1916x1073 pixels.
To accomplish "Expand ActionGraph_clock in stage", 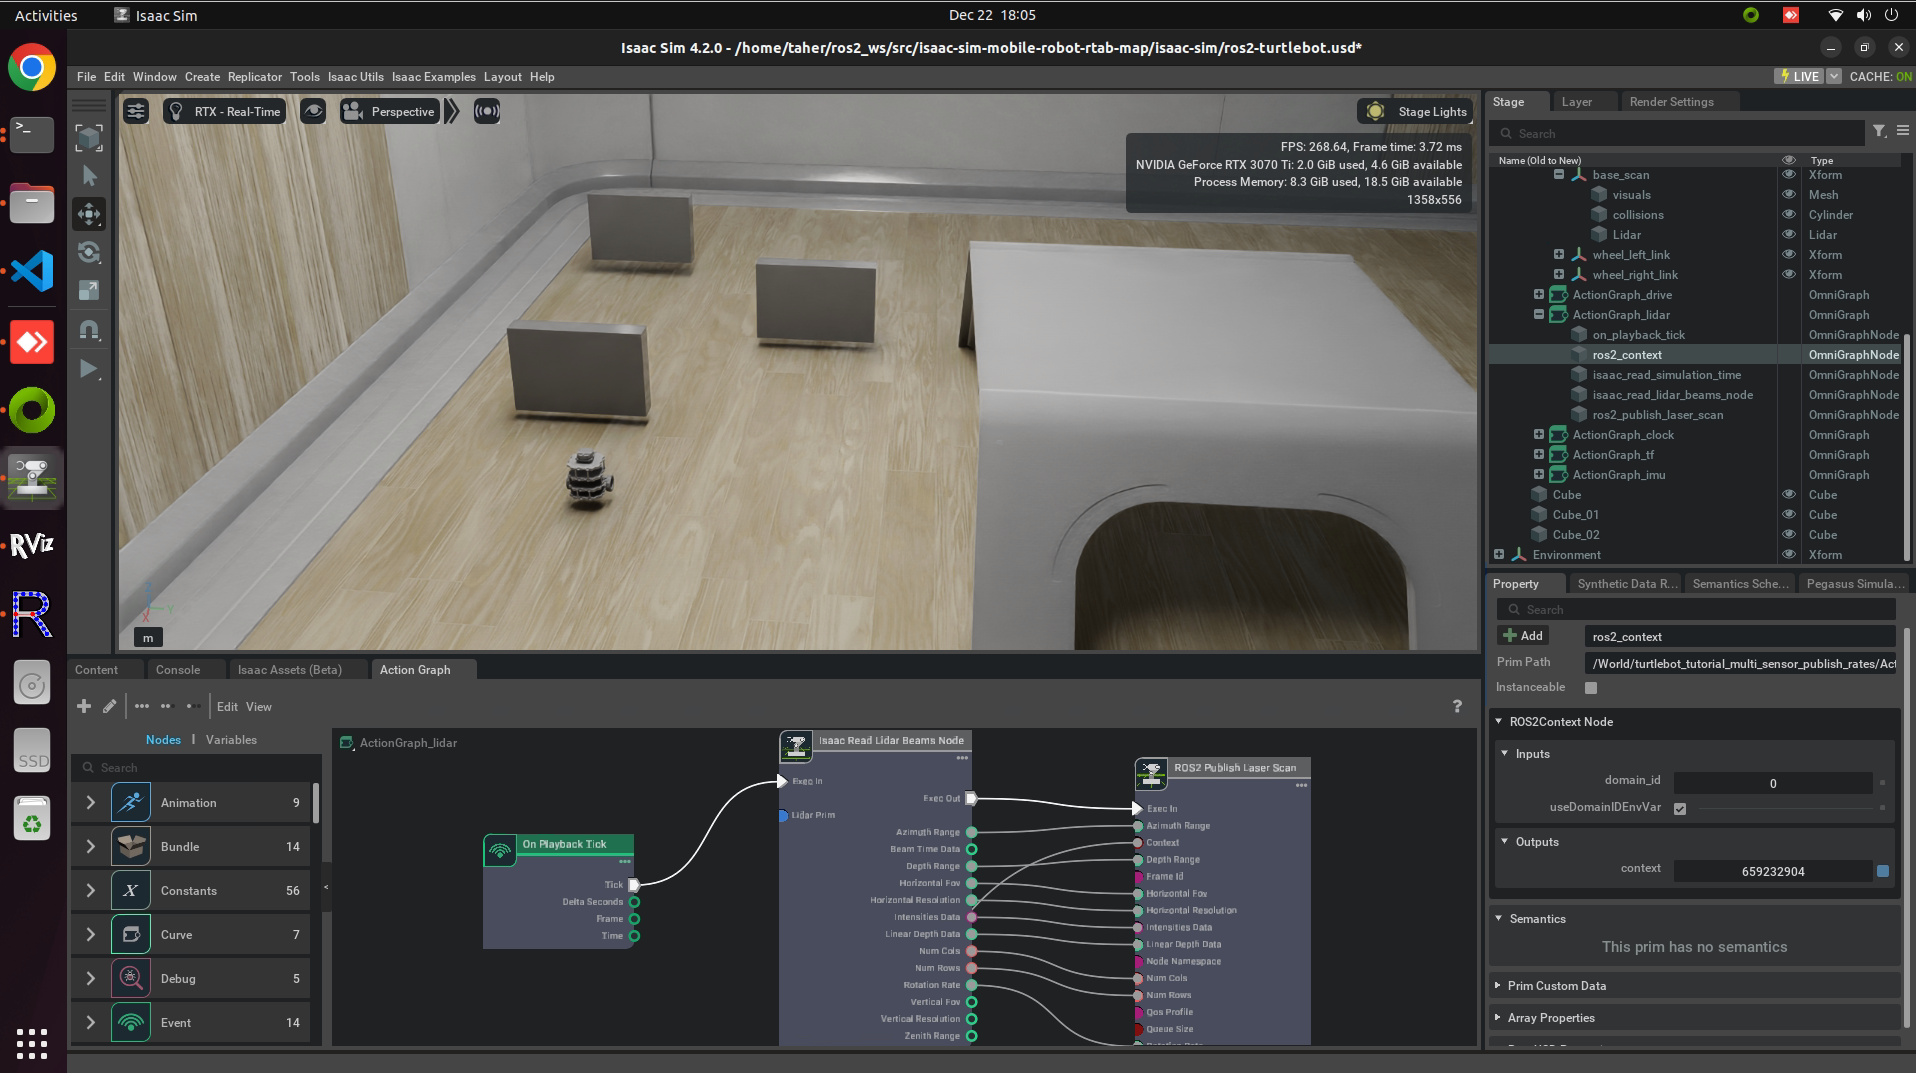I will [x=1538, y=434].
